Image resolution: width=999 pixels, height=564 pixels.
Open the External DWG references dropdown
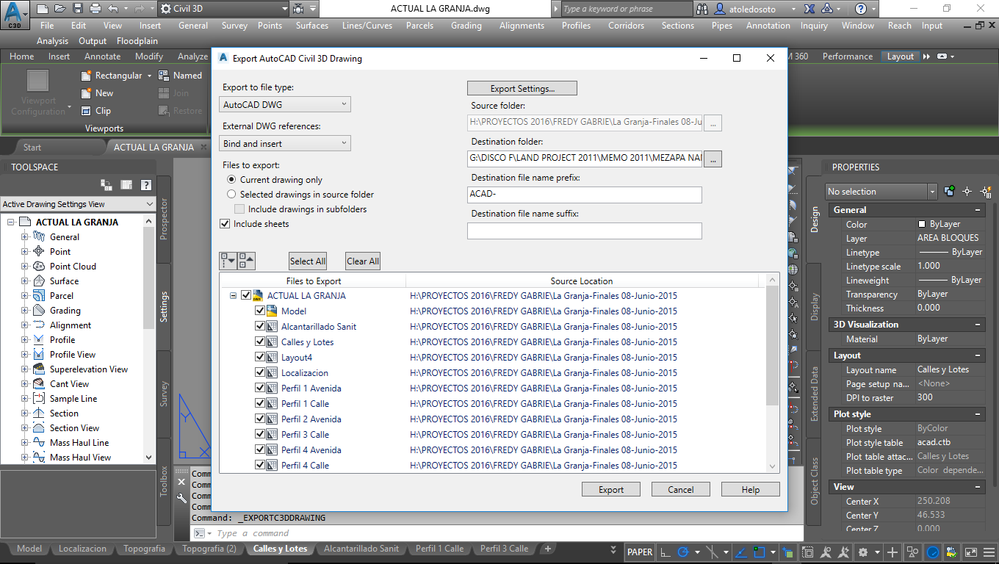(x=285, y=143)
